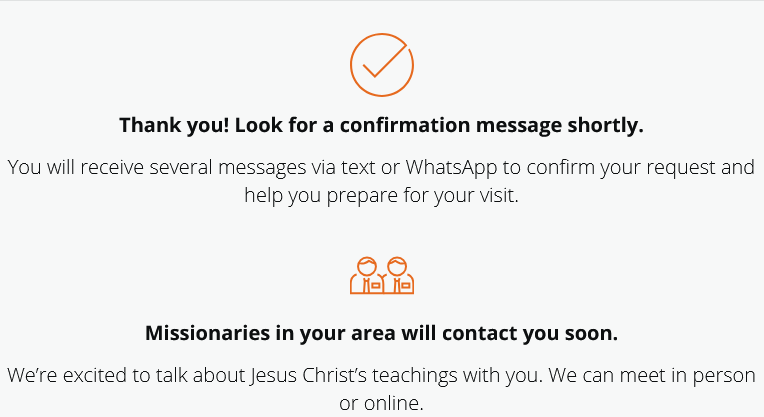The width and height of the screenshot is (764, 417).
Task: Click the right missionary figure
Action: (x=398, y=275)
